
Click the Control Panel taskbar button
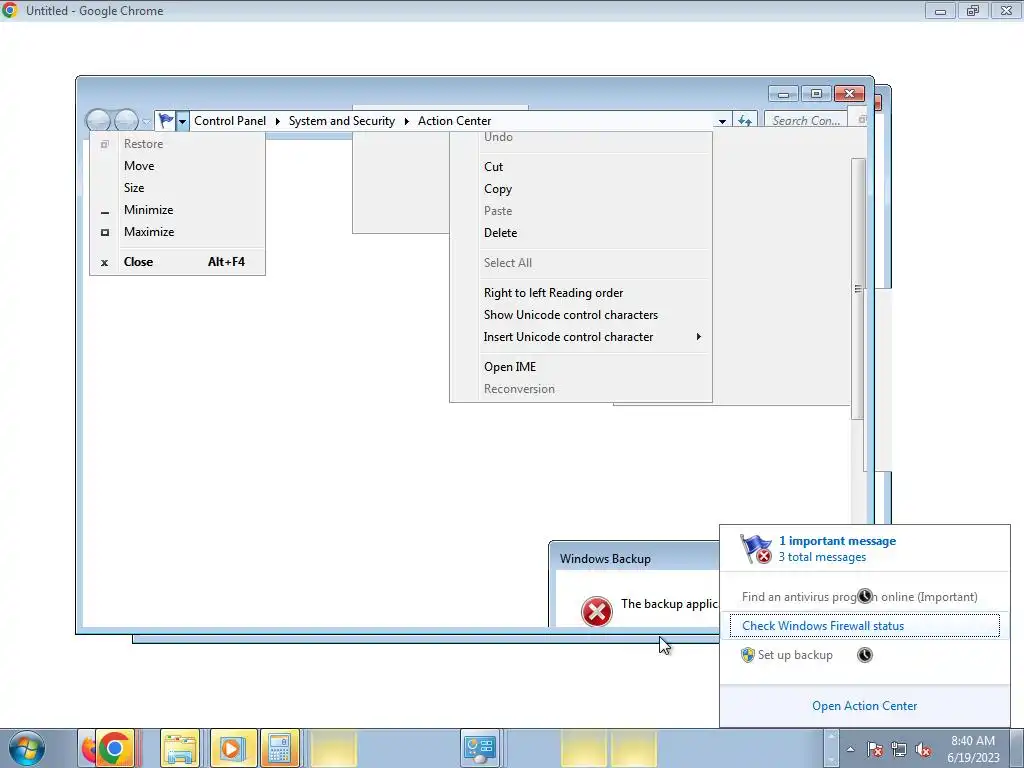click(x=480, y=748)
